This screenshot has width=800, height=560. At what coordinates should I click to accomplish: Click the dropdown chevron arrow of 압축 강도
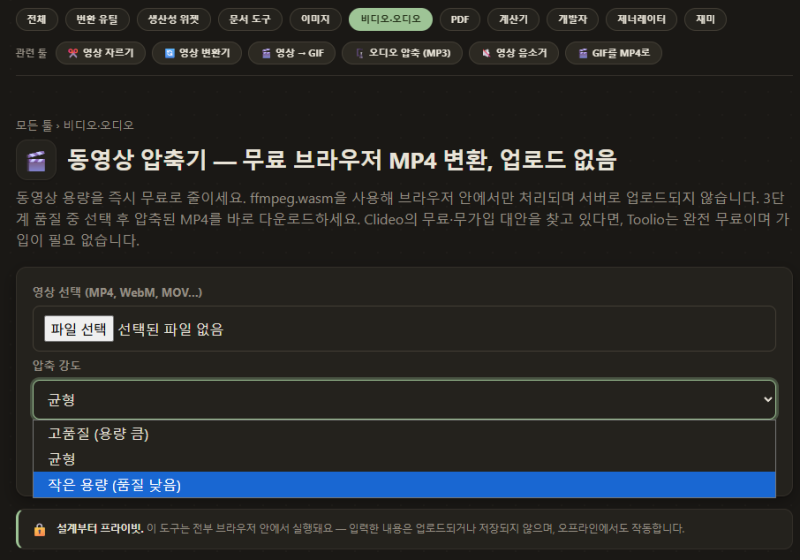click(x=767, y=399)
